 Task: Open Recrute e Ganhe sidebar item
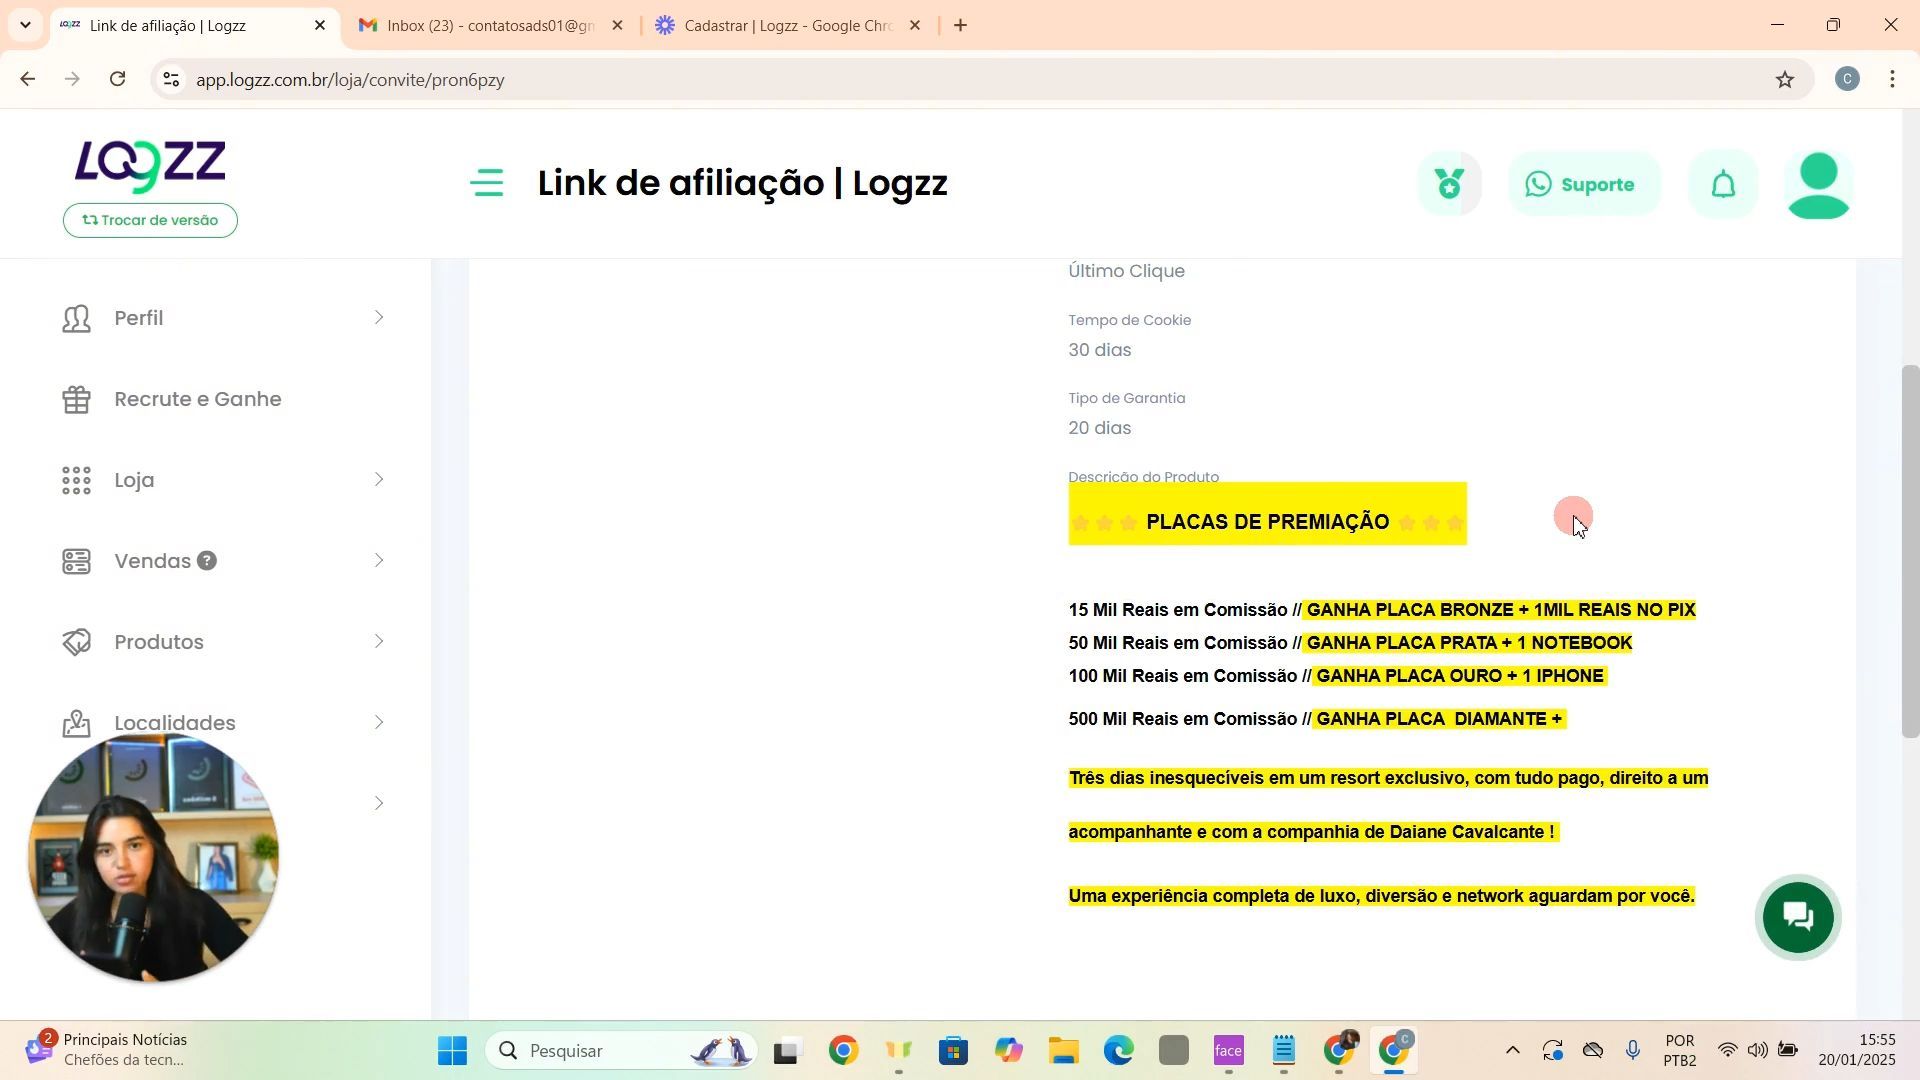pos(198,399)
